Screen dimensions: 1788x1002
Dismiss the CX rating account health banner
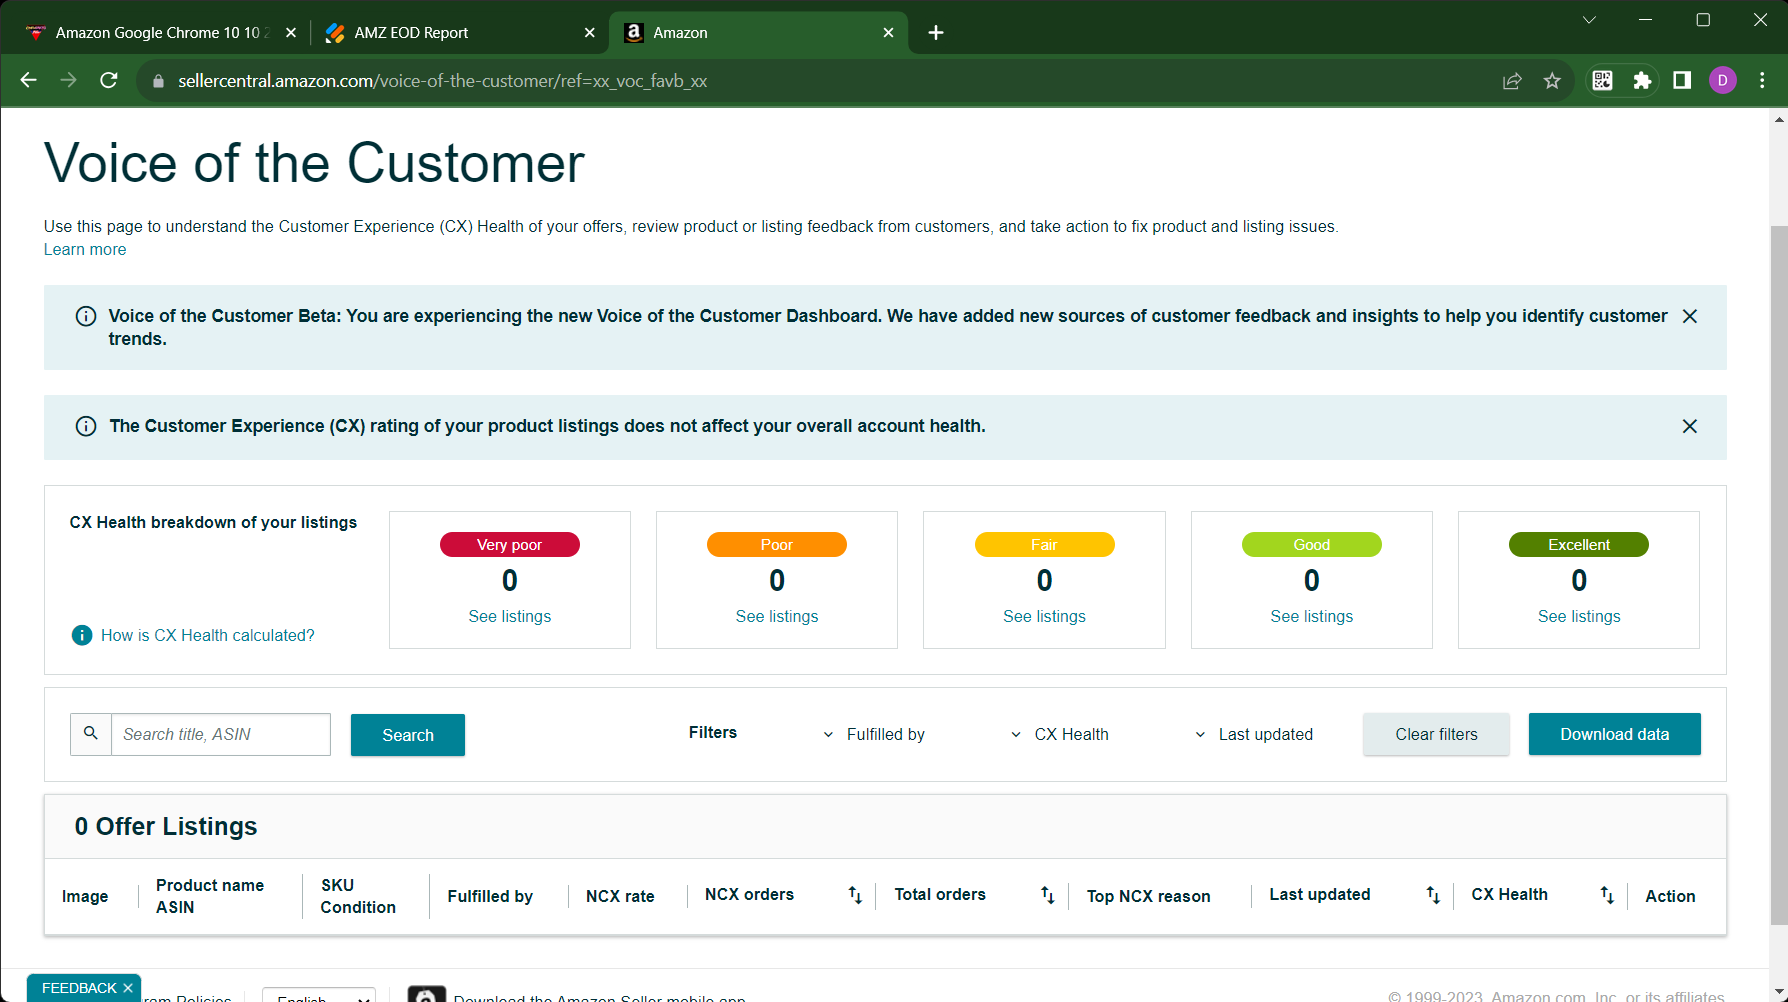tap(1690, 426)
